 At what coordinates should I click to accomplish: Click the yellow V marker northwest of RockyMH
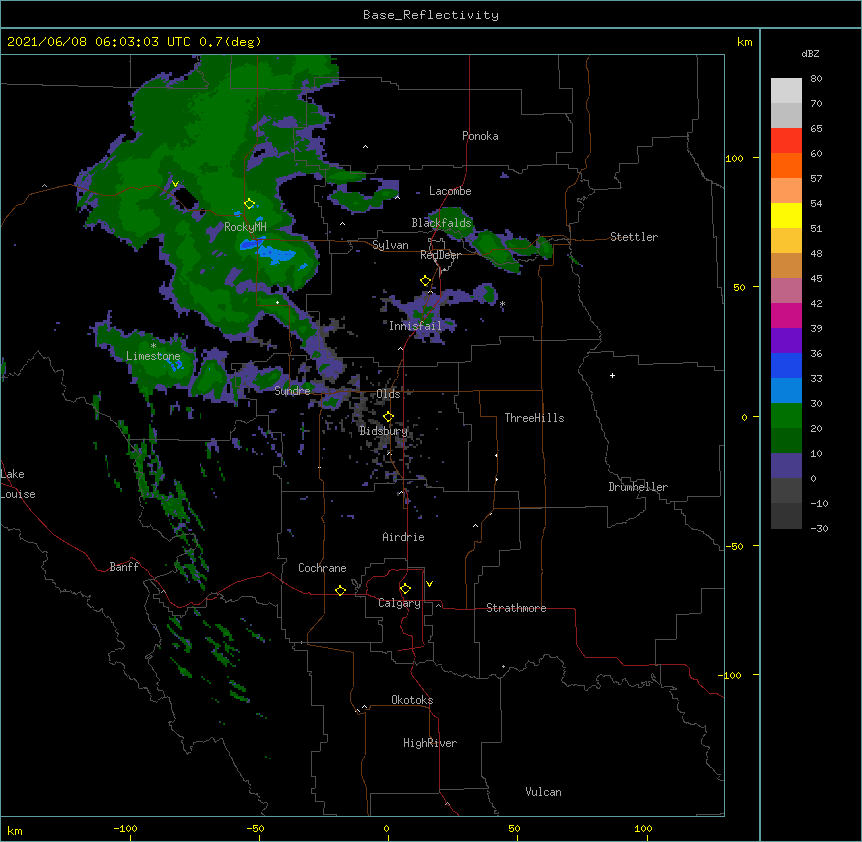(175, 184)
